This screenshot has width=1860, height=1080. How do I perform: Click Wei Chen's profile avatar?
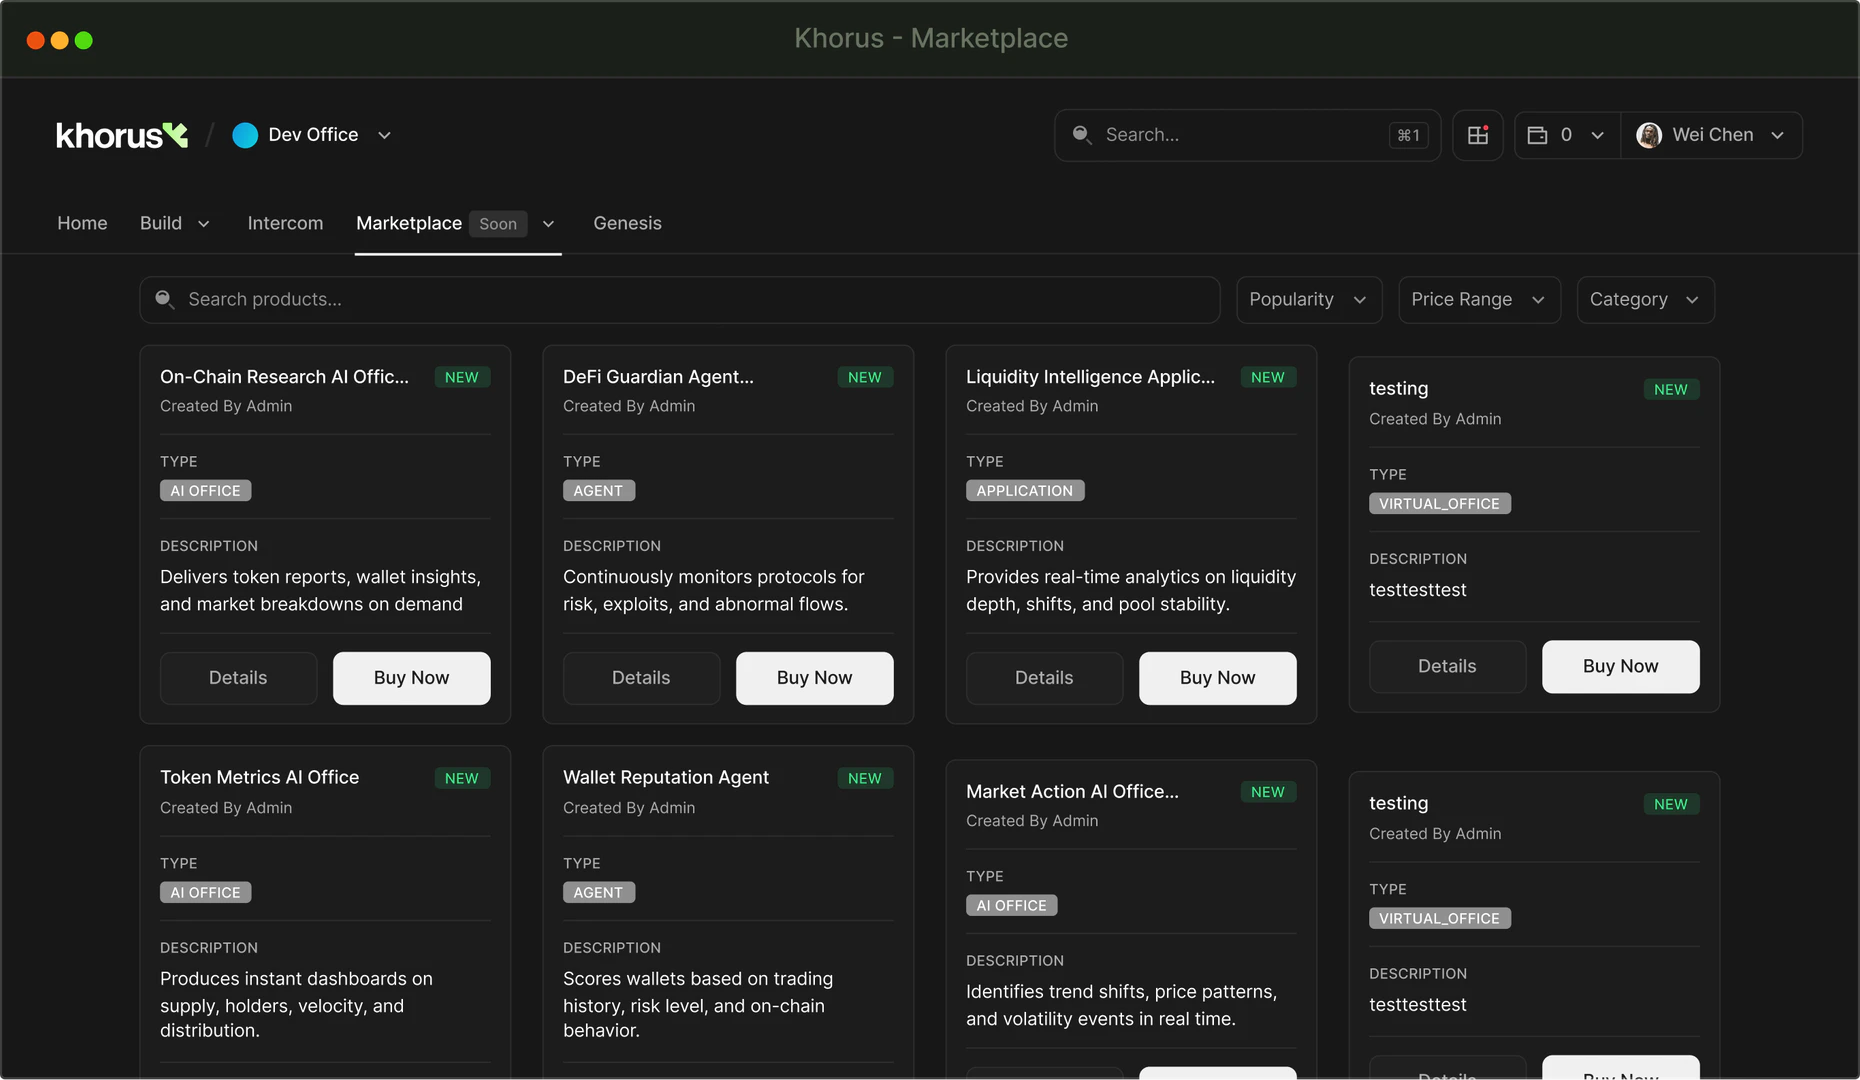point(1649,135)
